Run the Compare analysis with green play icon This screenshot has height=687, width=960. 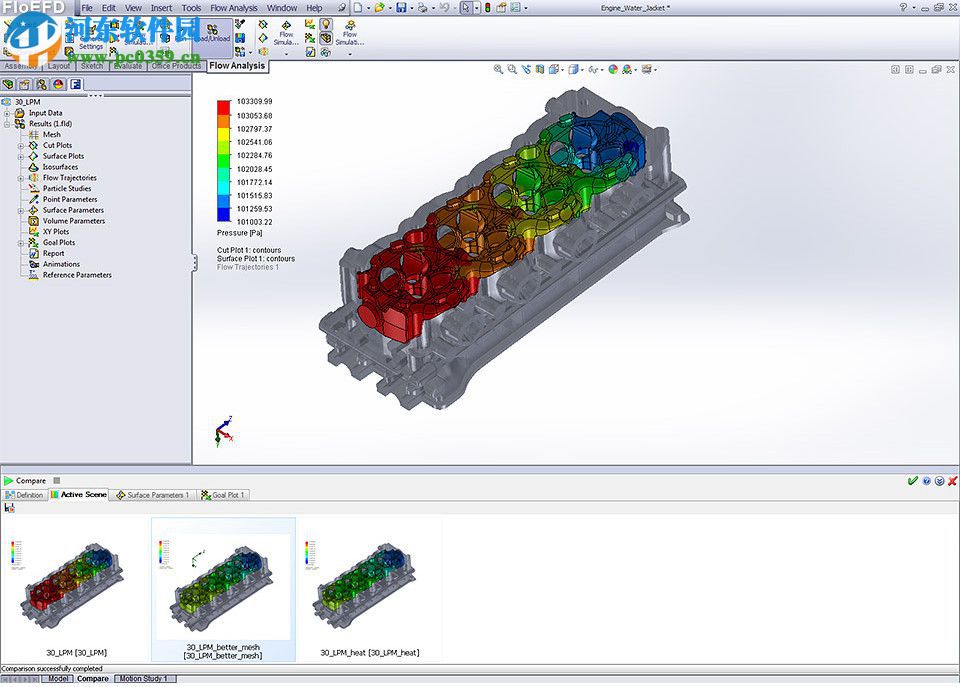tap(10, 481)
